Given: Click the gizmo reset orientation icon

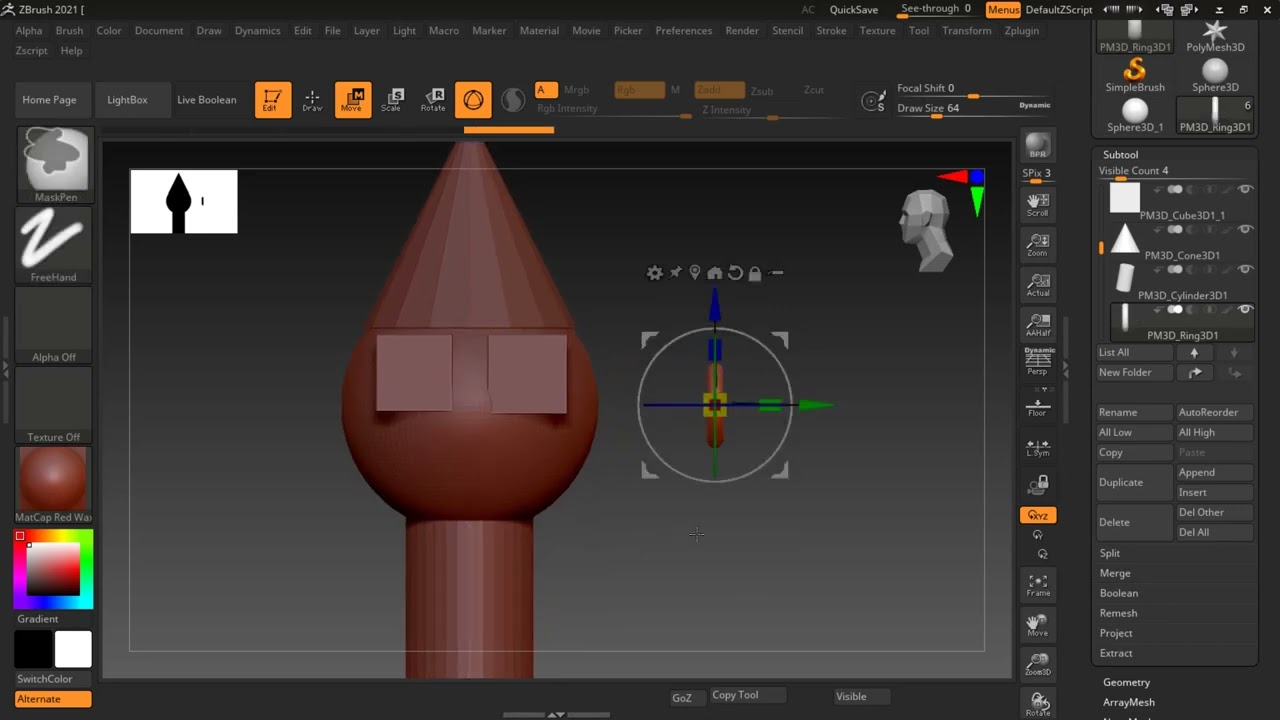Looking at the screenshot, I should click(735, 273).
